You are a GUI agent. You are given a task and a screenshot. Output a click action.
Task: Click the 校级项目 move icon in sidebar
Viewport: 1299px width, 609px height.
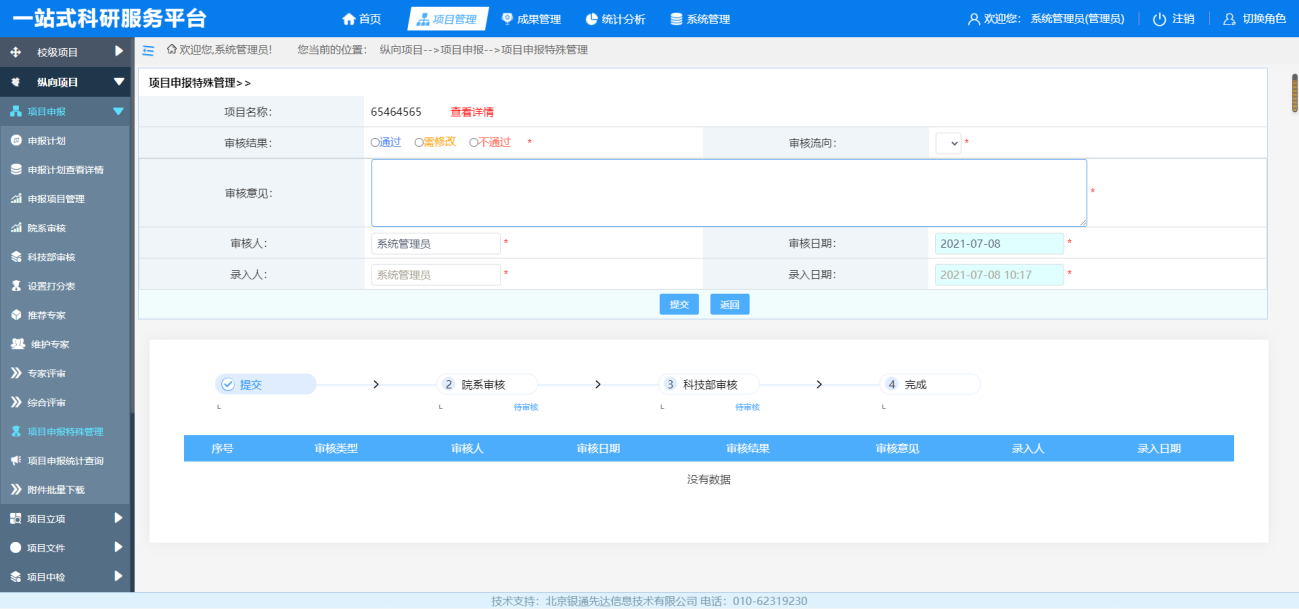(16, 52)
